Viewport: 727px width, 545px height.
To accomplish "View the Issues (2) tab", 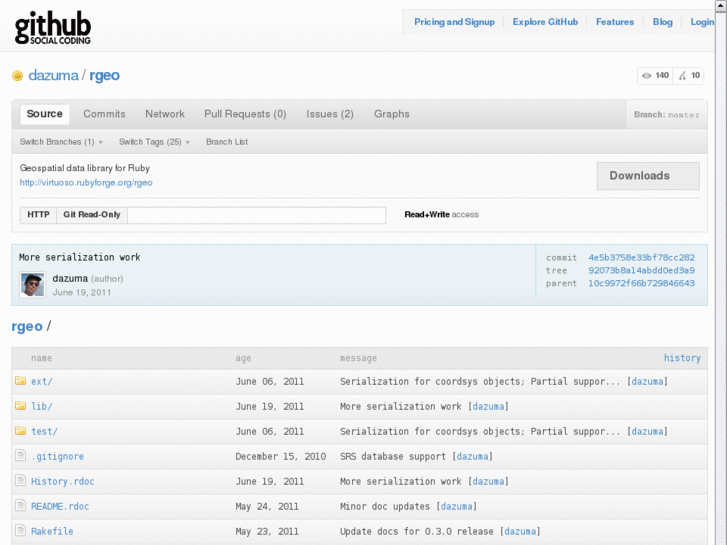I will tap(330, 114).
